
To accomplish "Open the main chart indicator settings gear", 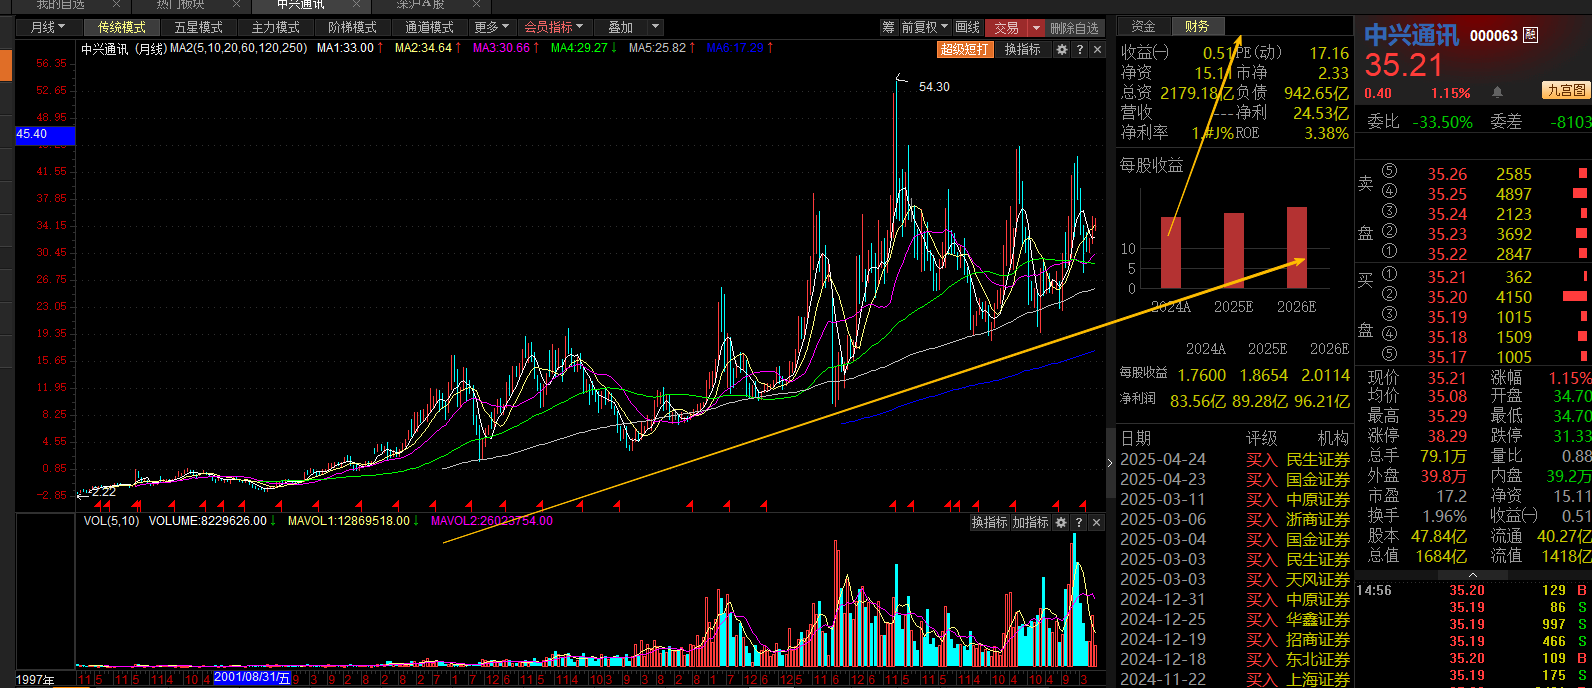I will [x=1062, y=49].
